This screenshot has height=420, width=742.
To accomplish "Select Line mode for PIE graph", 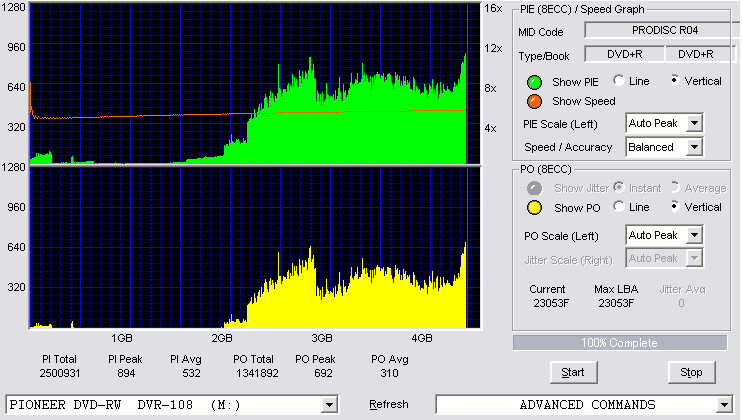I will tap(618, 80).
